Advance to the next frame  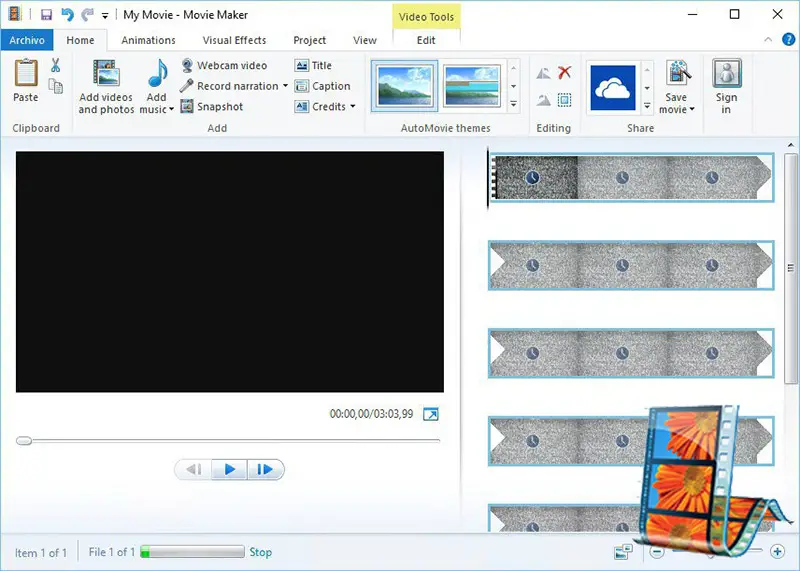(x=265, y=469)
